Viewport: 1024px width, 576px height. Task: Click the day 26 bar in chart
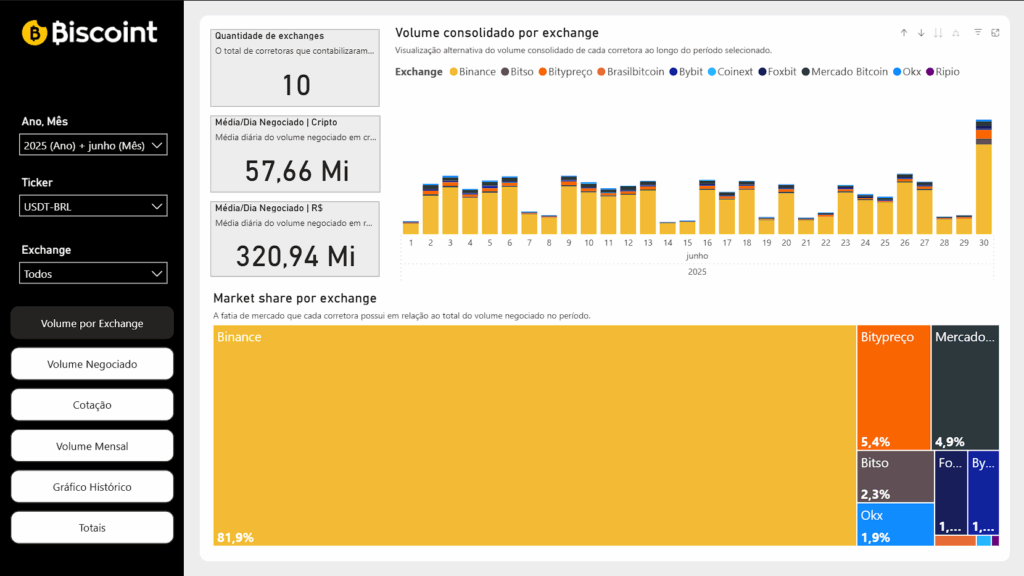click(904, 204)
